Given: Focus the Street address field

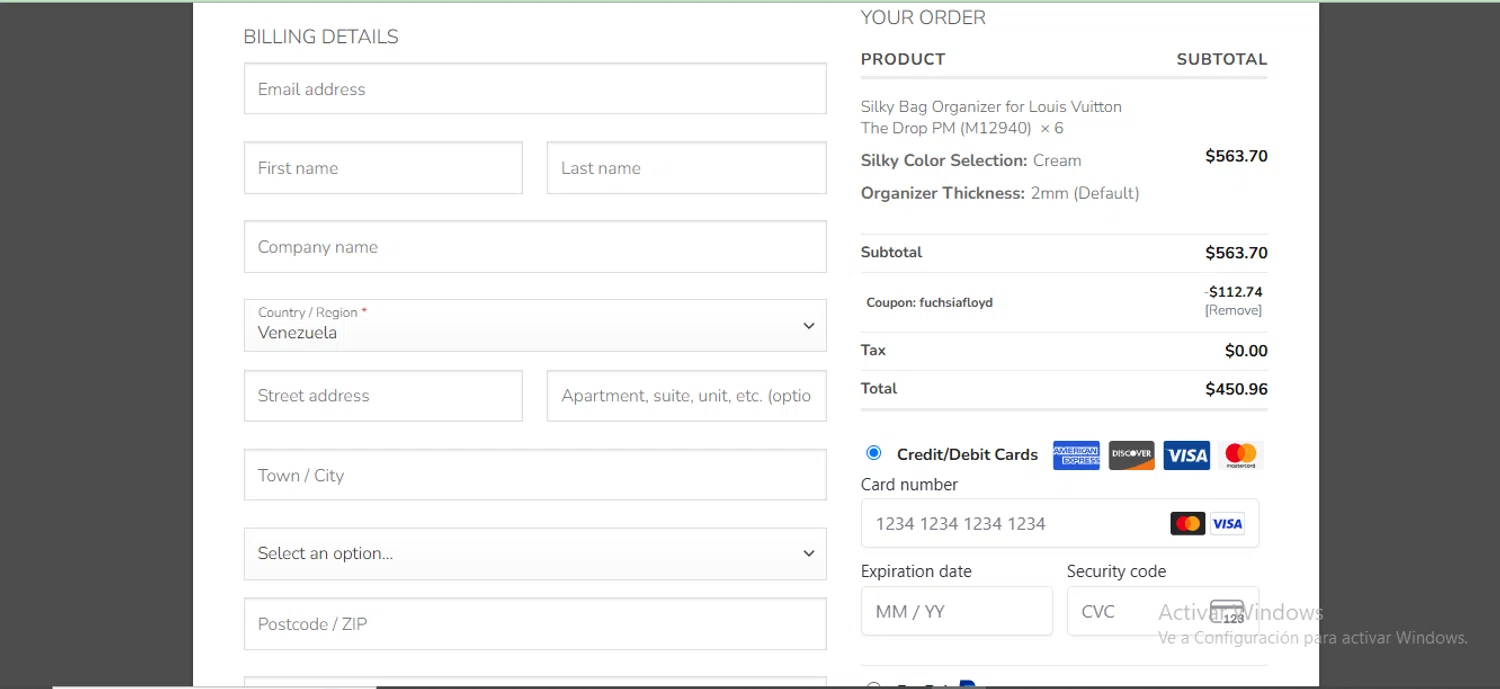Looking at the screenshot, I should tap(383, 396).
